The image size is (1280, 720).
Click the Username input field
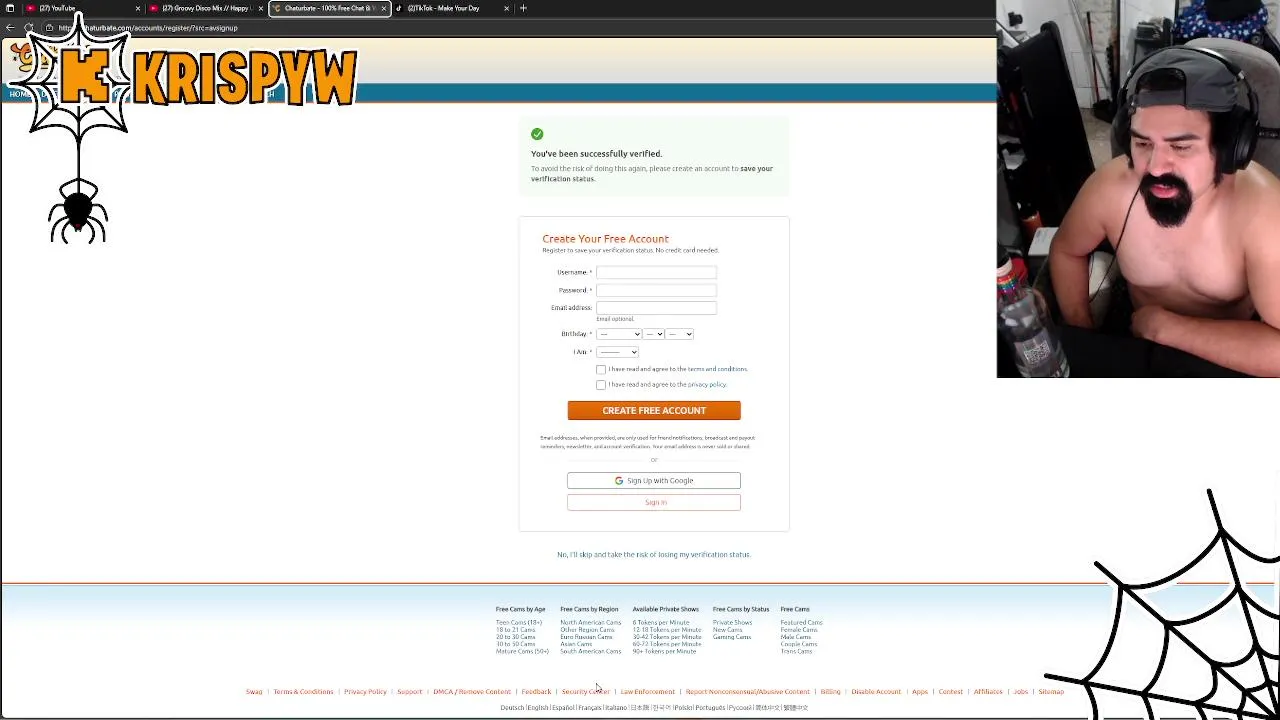[656, 272]
